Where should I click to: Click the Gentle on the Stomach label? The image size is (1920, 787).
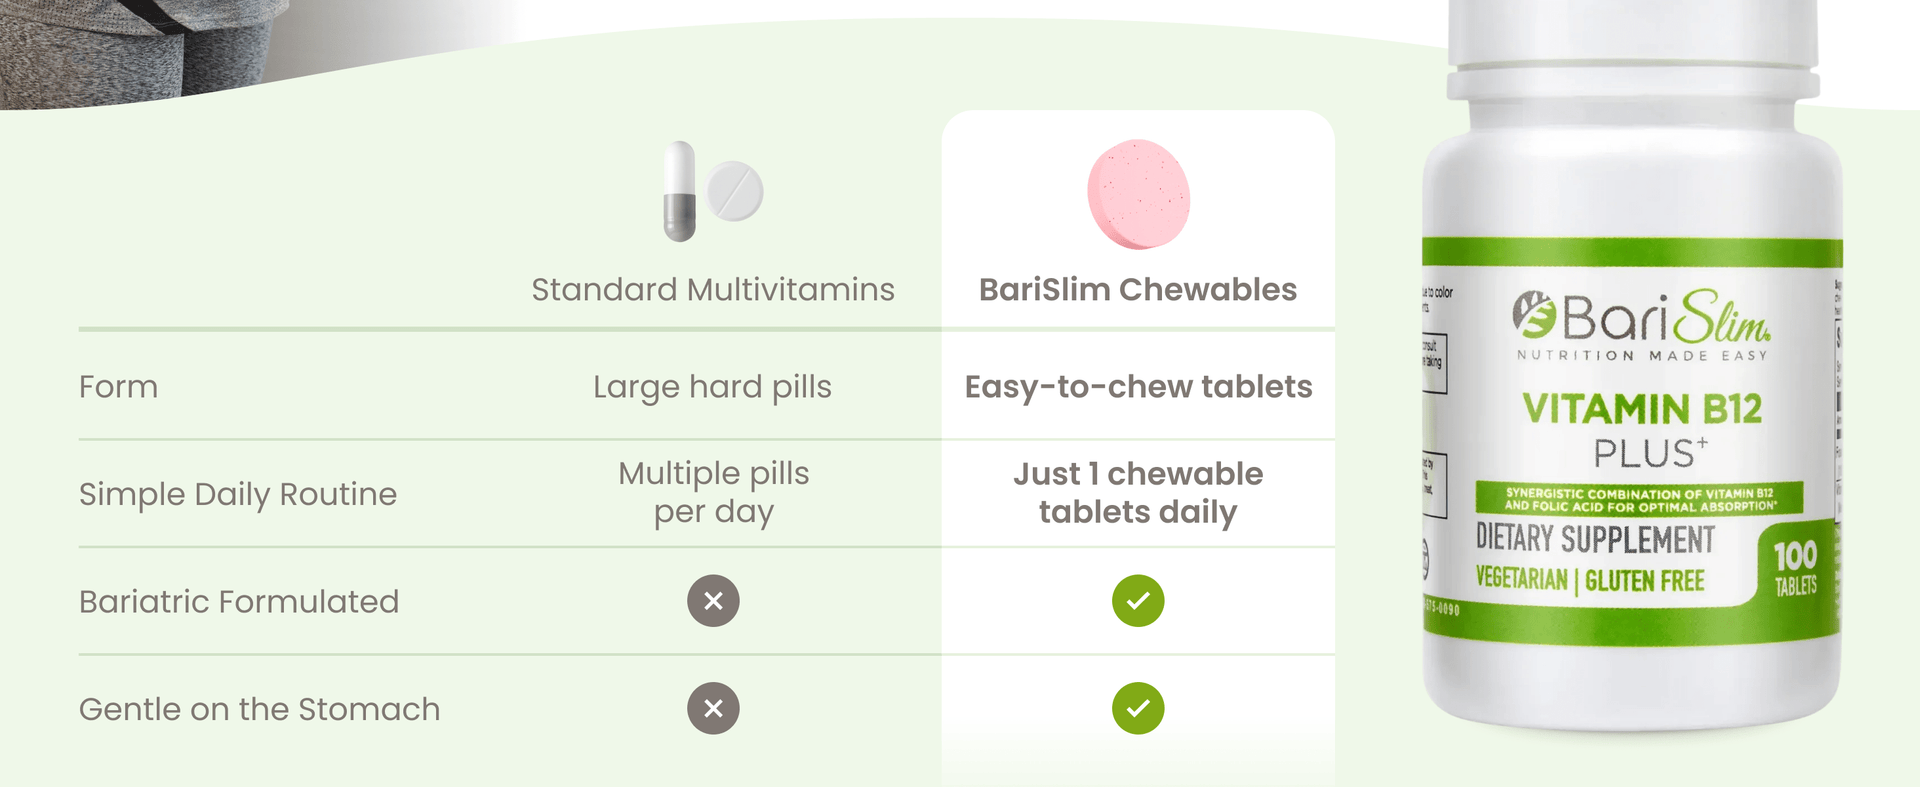tap(259, 709)
